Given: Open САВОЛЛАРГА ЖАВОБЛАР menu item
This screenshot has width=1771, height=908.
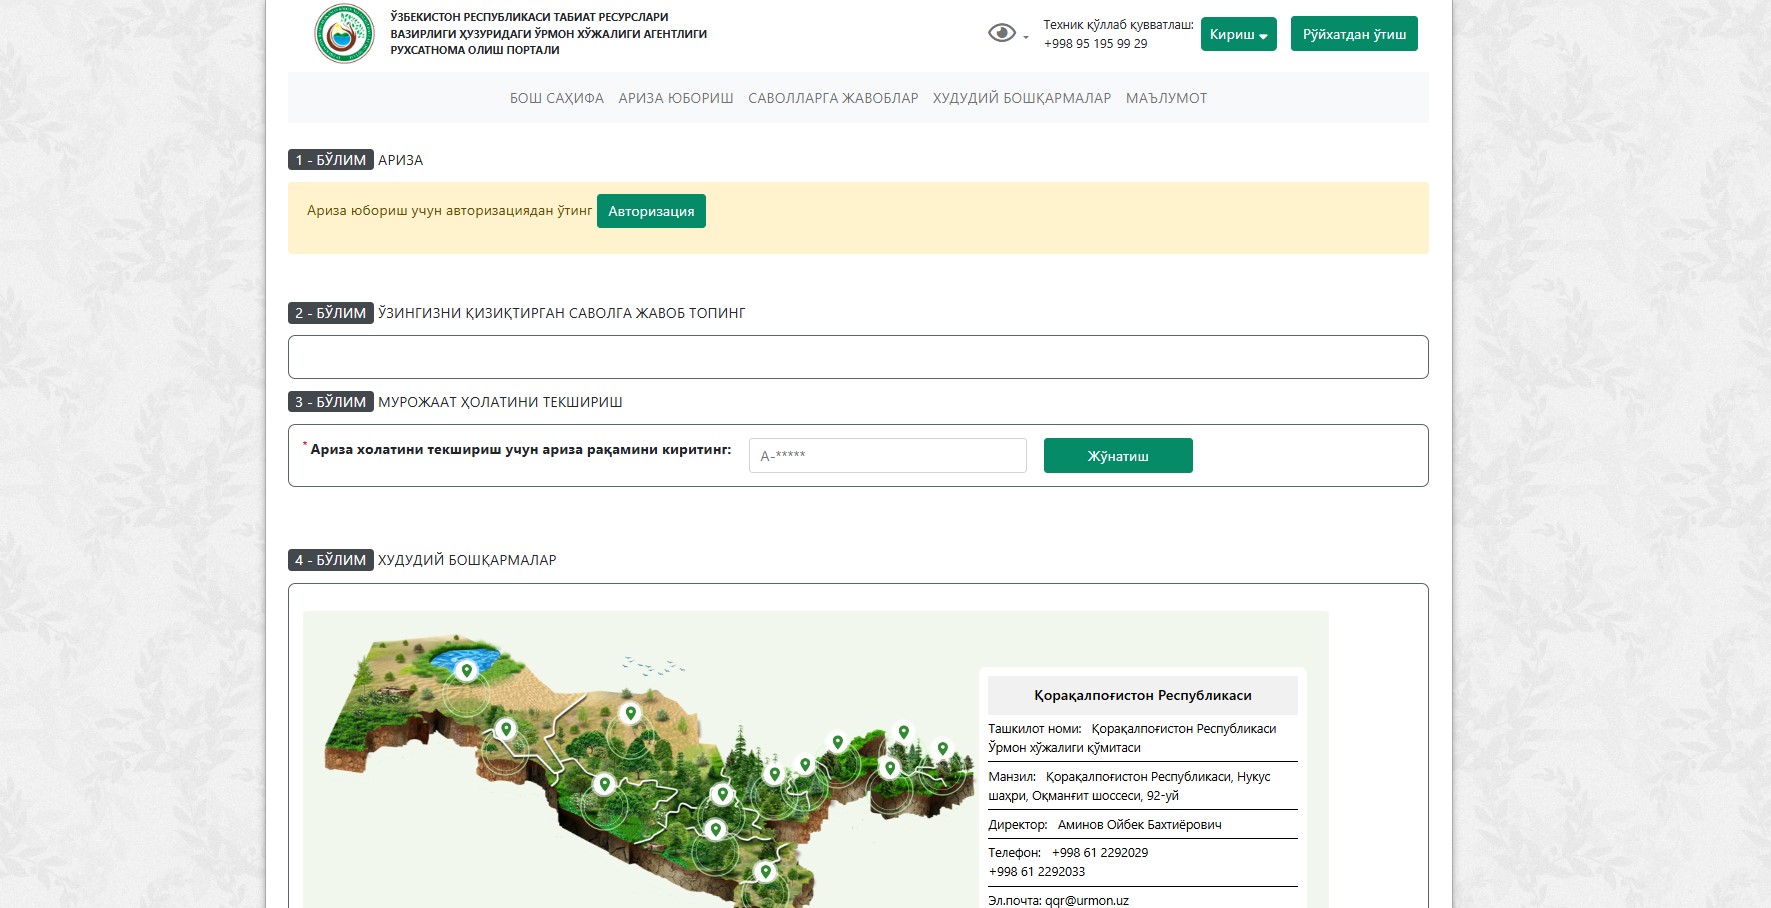Looking at the screenshot, I should (832, 98).
